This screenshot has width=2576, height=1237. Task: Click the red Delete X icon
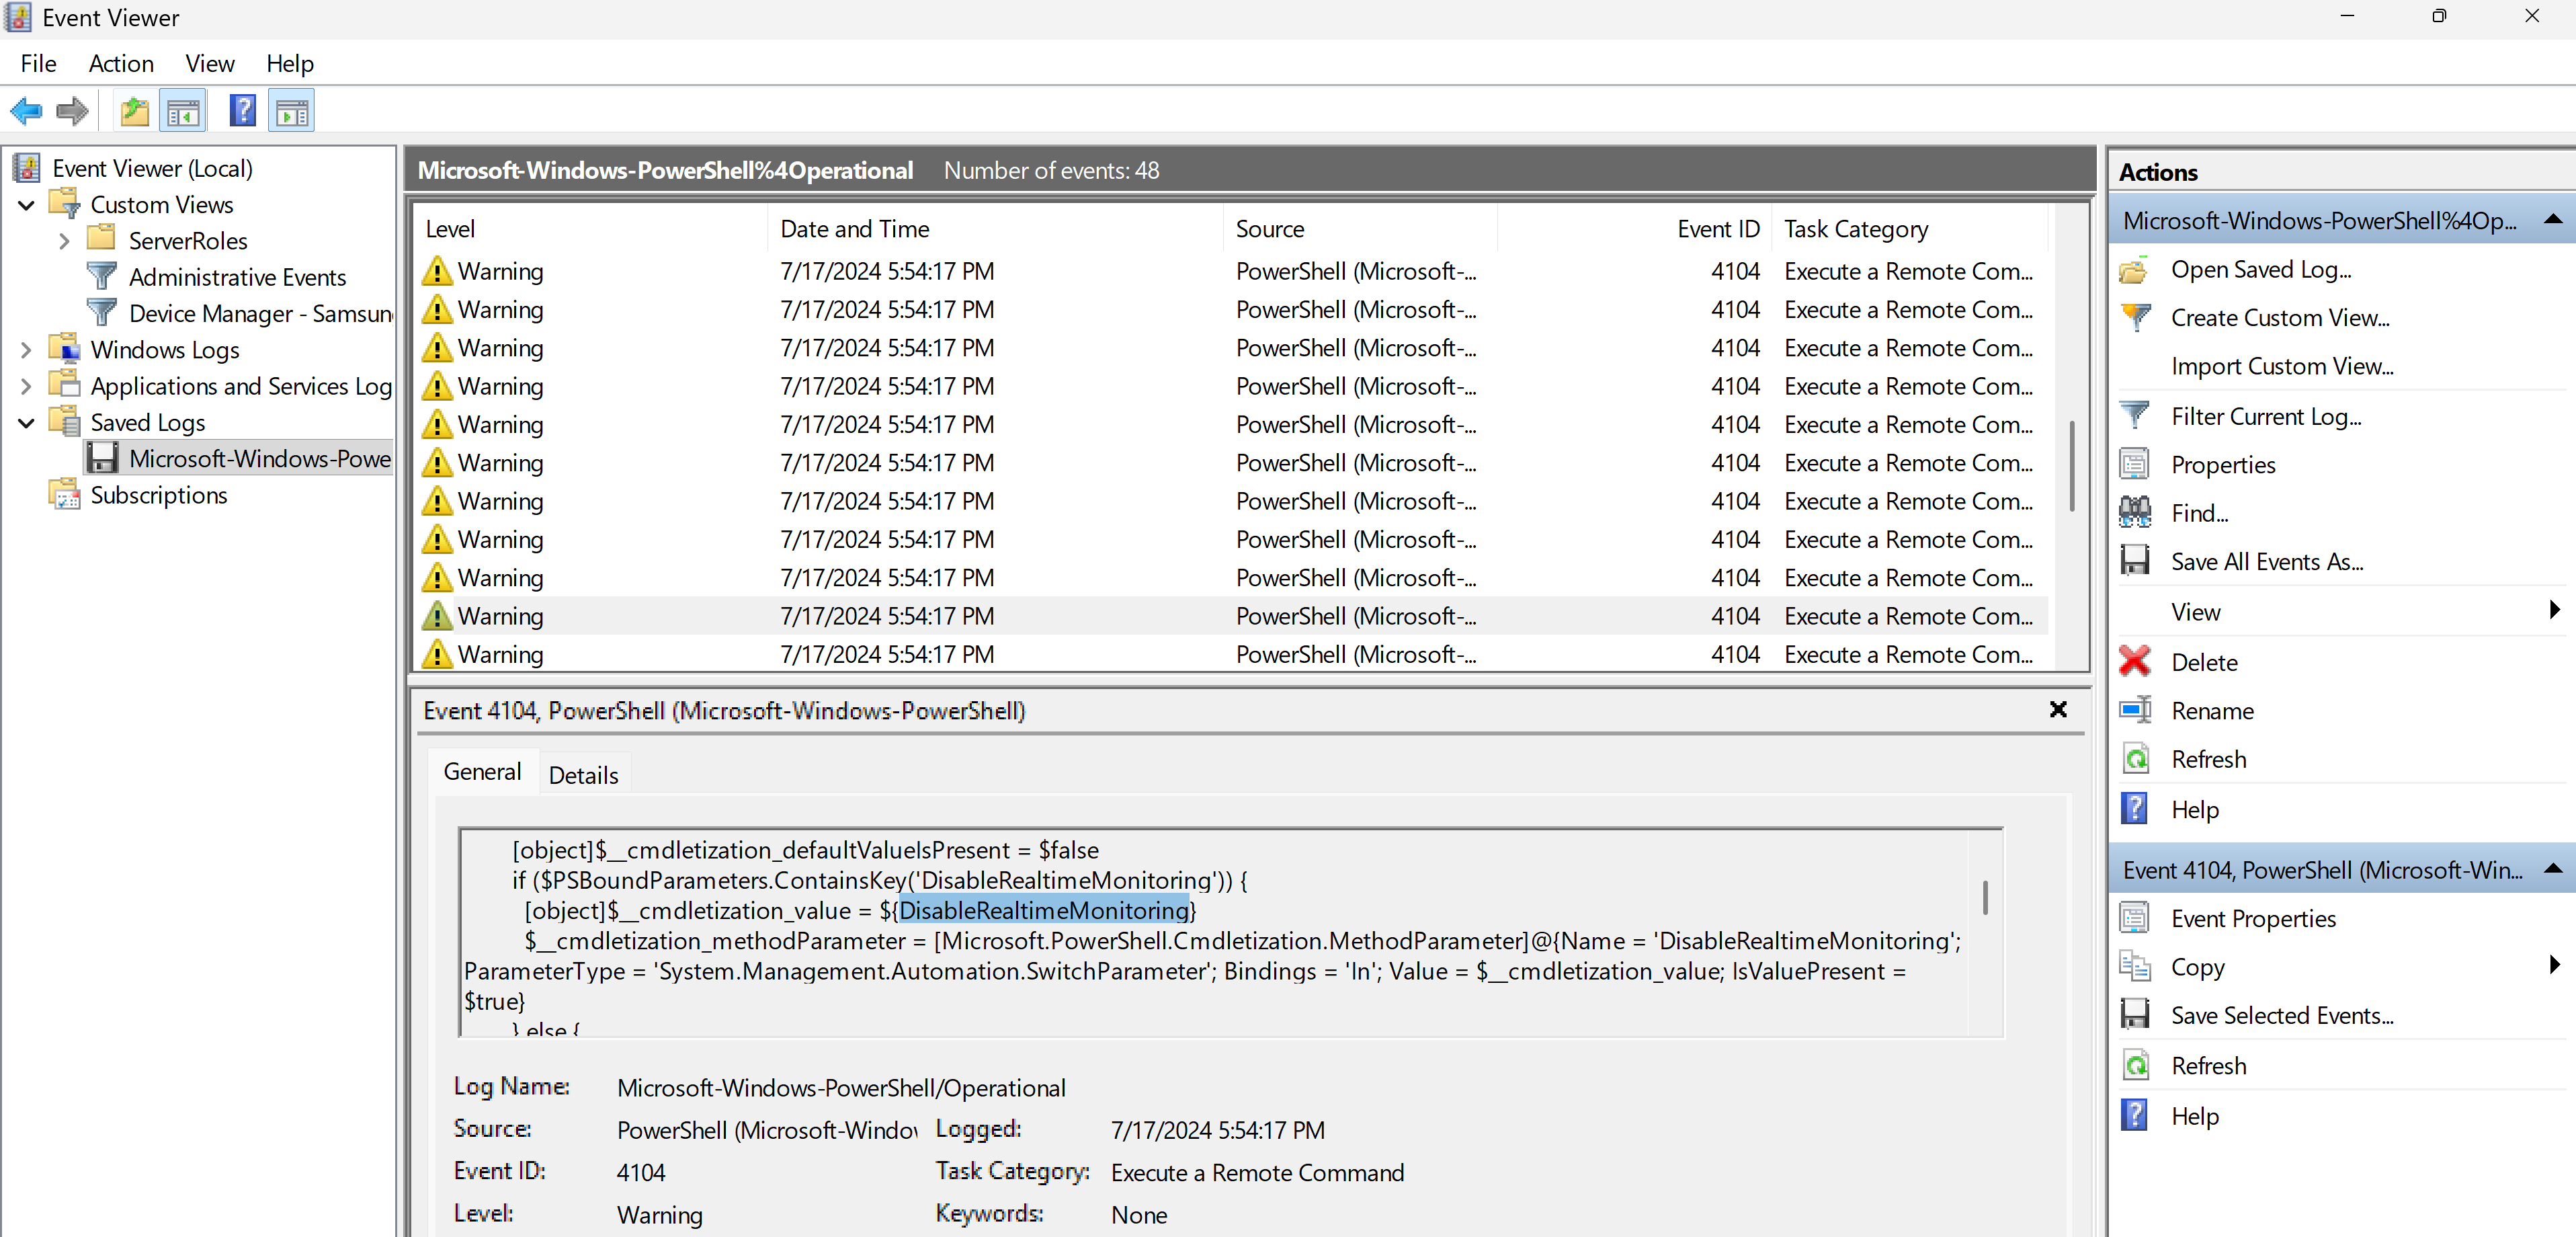2135,661
